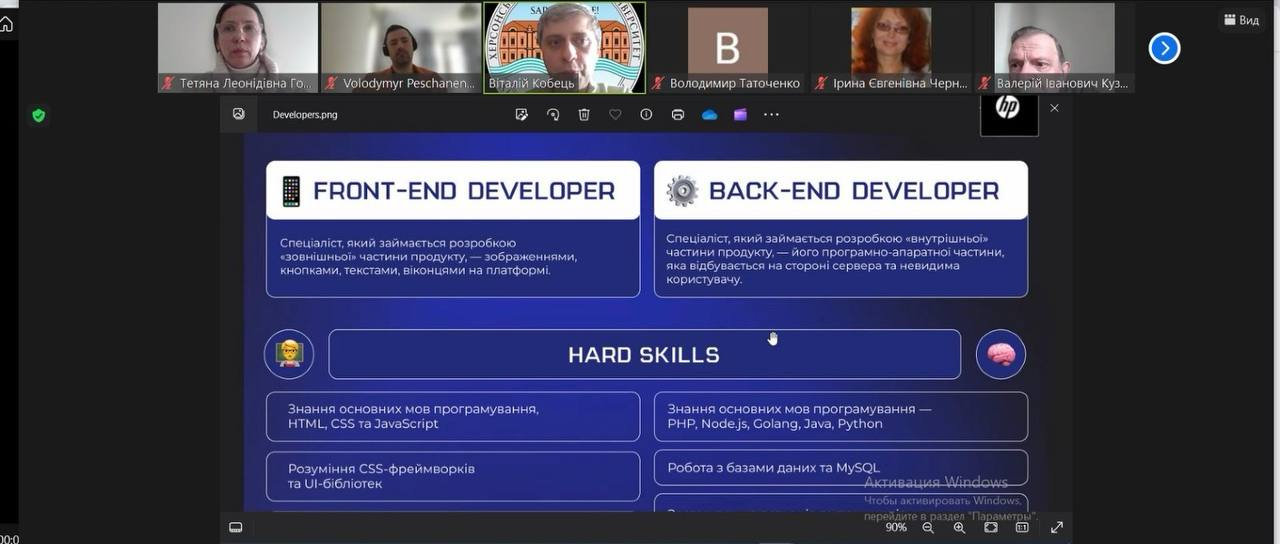Open the Photos gallery icon beside the filename
1280x544 pixels.
(x=239, y=114)
